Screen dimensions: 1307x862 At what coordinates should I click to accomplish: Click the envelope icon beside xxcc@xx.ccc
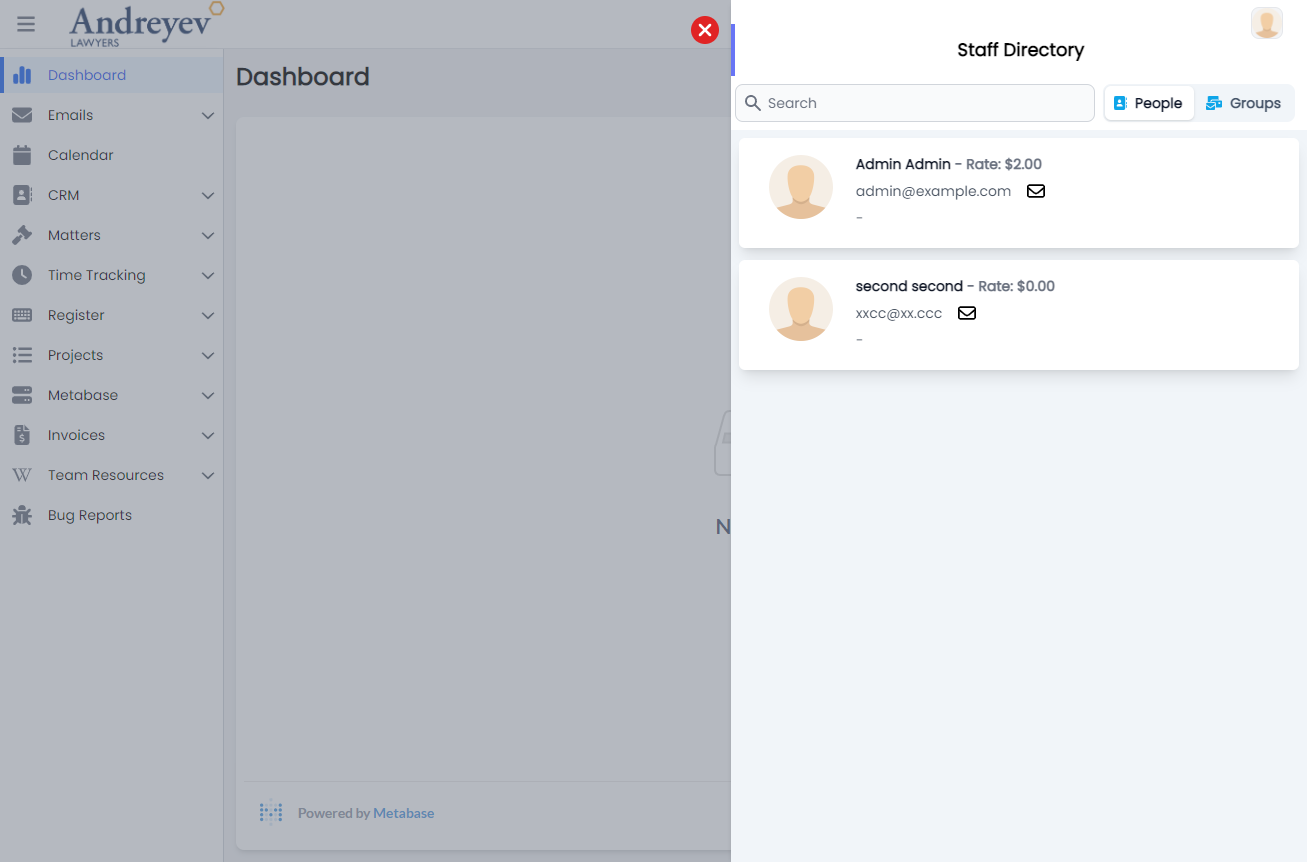[x=967, y=313]
